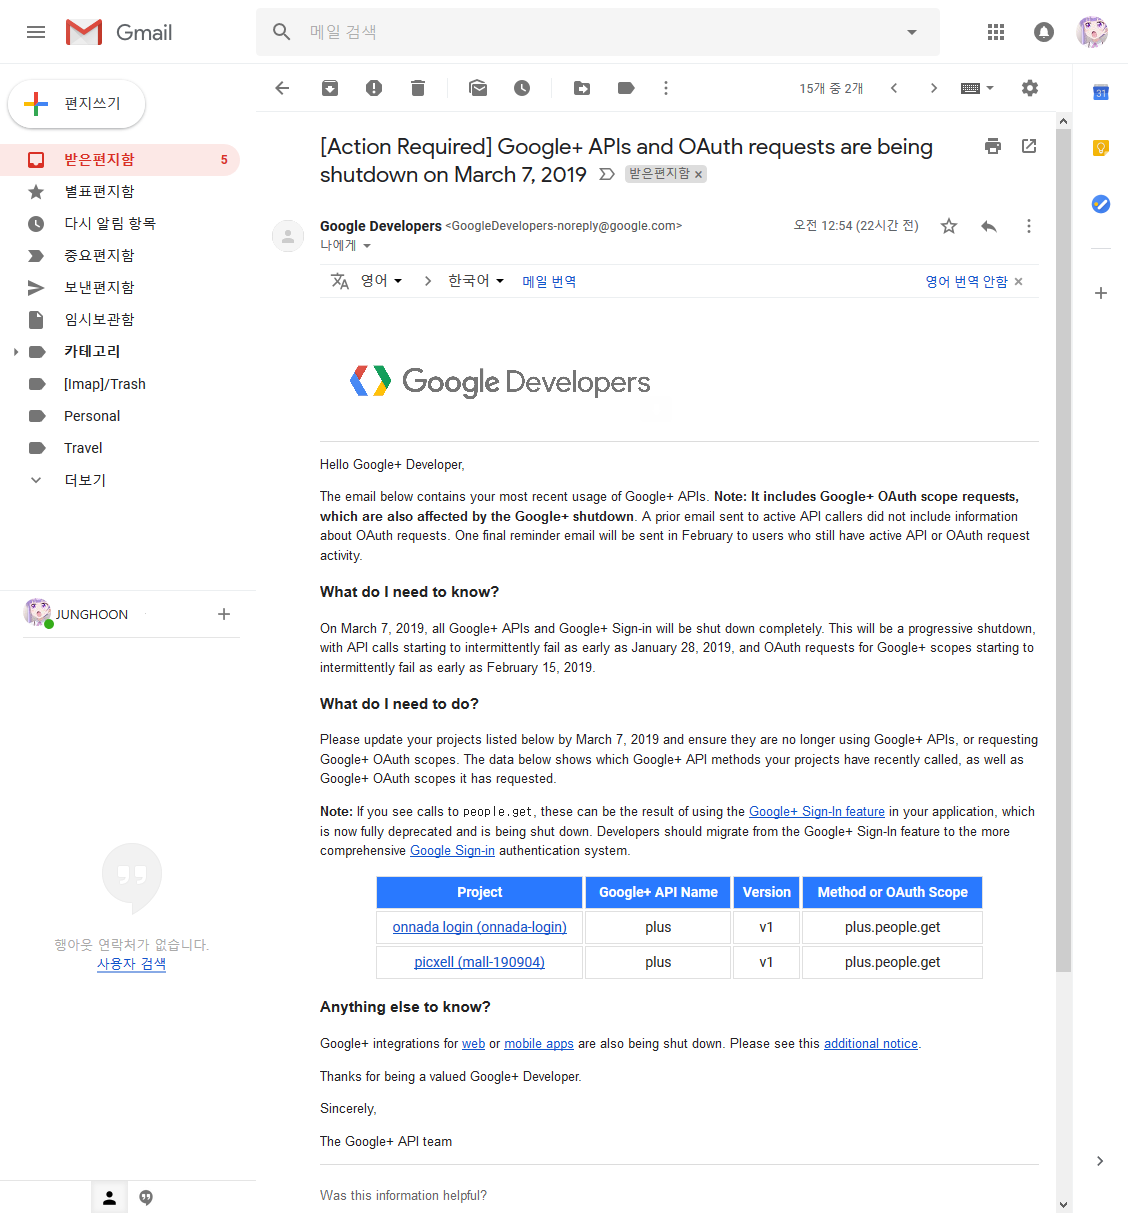Expand the 카테고리 folder tree
The image size is (1128, 1213).
pyautogui.click(x=16, y=352)
